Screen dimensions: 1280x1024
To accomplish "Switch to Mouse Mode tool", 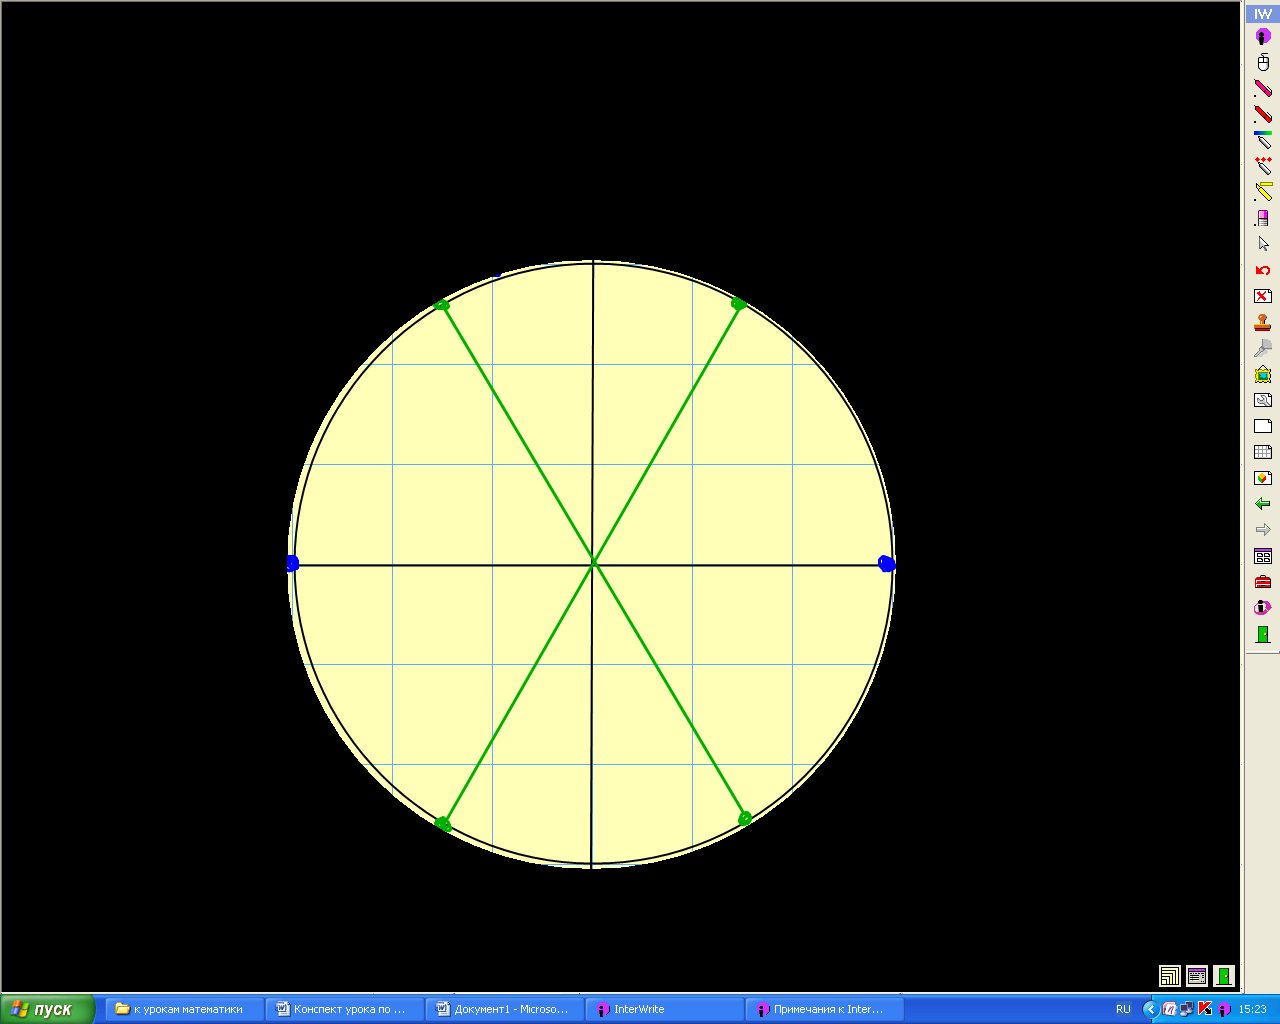I will coord(1263,63).
